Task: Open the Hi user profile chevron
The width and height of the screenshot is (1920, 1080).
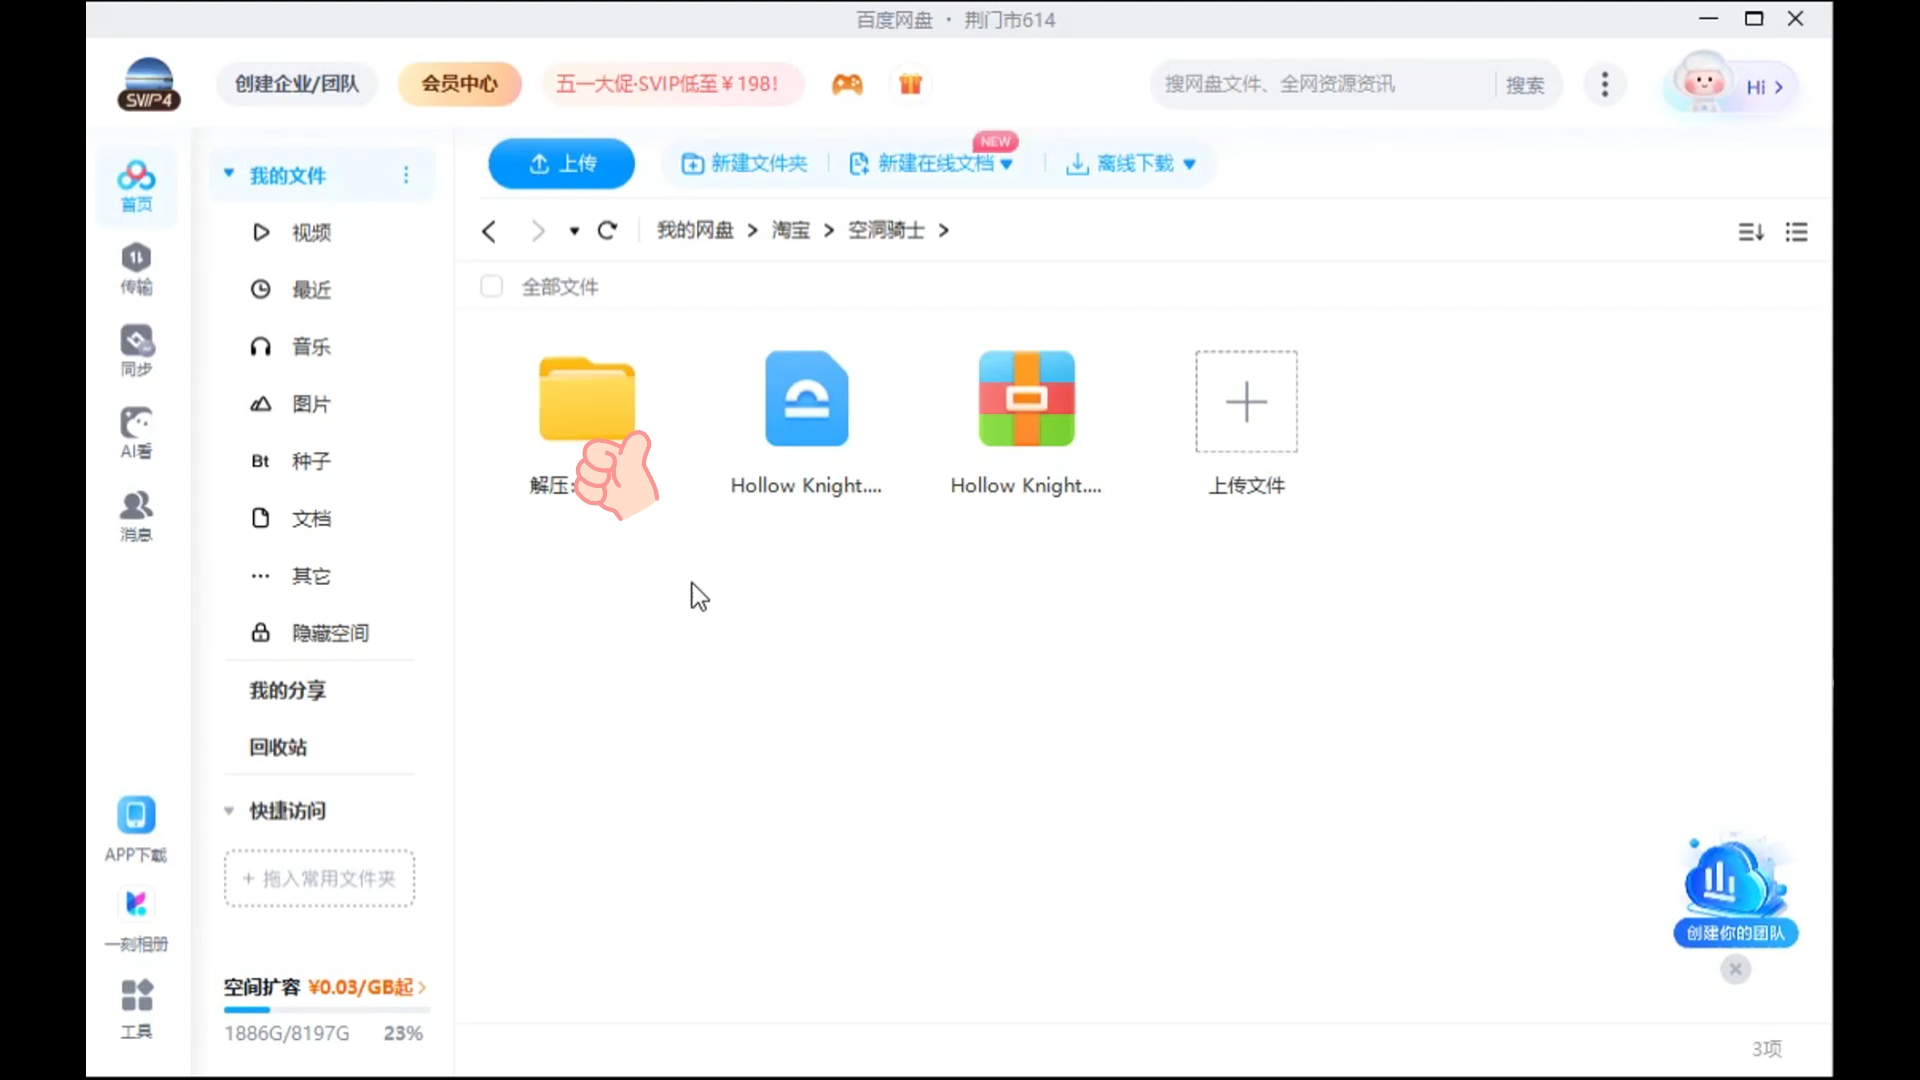Action: (x=1779, y=87)
